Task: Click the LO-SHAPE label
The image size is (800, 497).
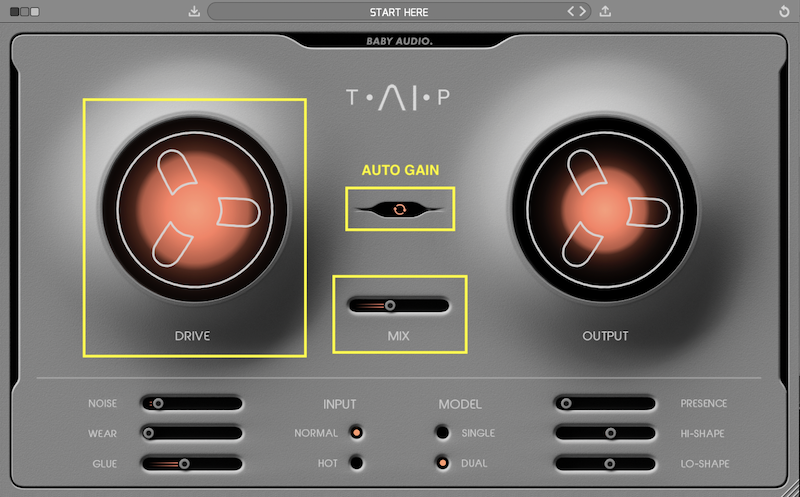Action: (x=705, y=464)
